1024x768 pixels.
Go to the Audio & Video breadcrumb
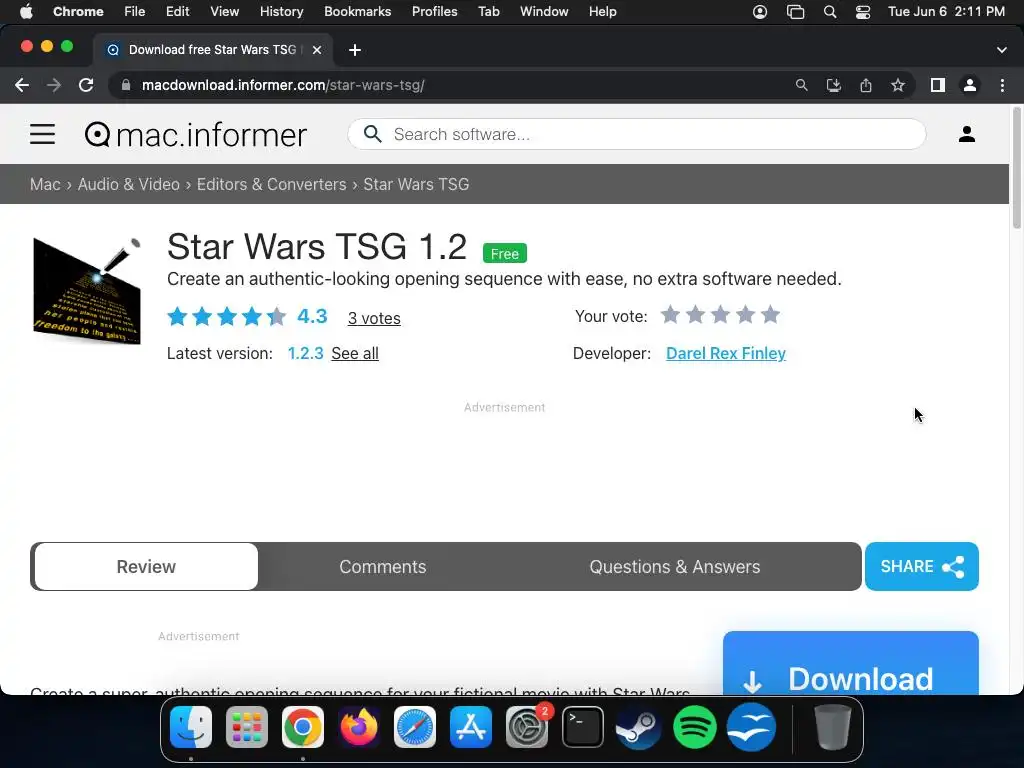pyautogui.click(x=129, y=185)
